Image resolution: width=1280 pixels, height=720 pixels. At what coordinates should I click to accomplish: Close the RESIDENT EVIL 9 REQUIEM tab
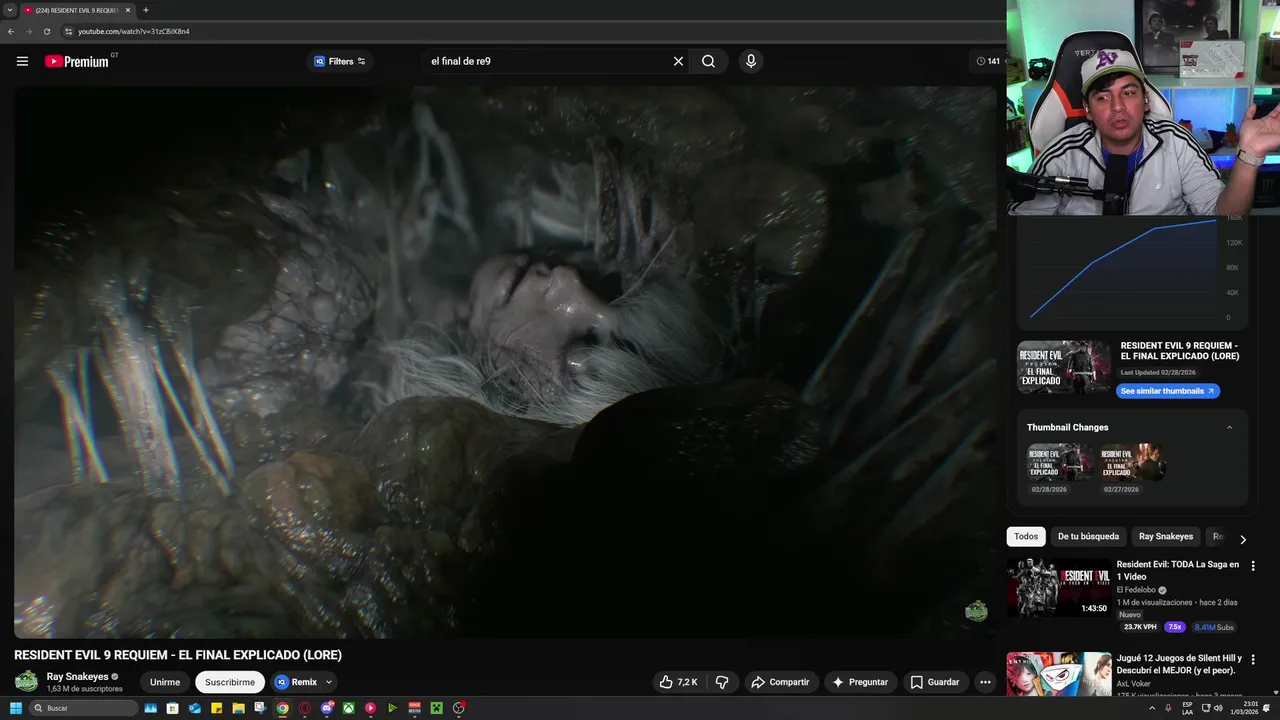(x=128, y=10)
